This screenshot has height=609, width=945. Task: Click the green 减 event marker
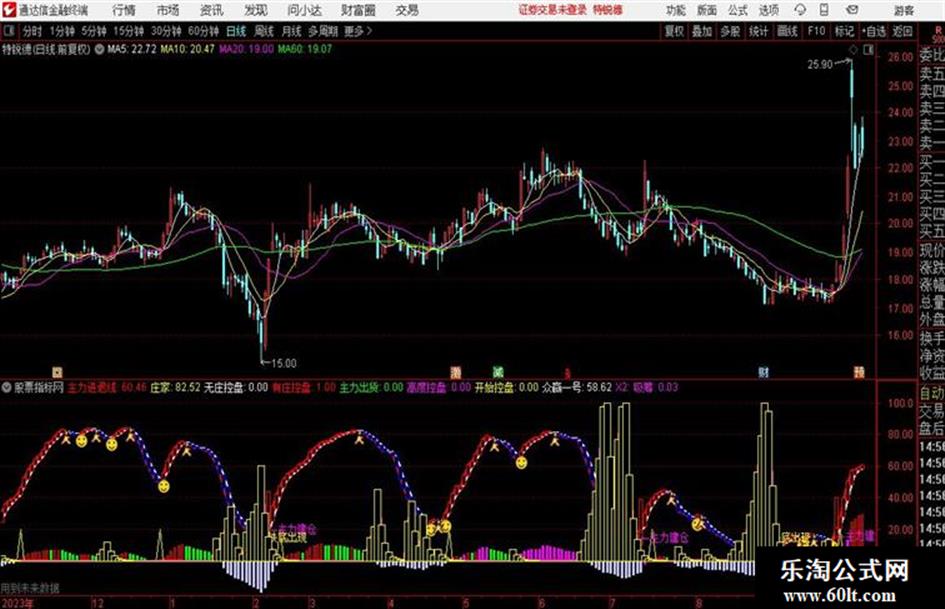pyautogui.click(x=498, y=372)
